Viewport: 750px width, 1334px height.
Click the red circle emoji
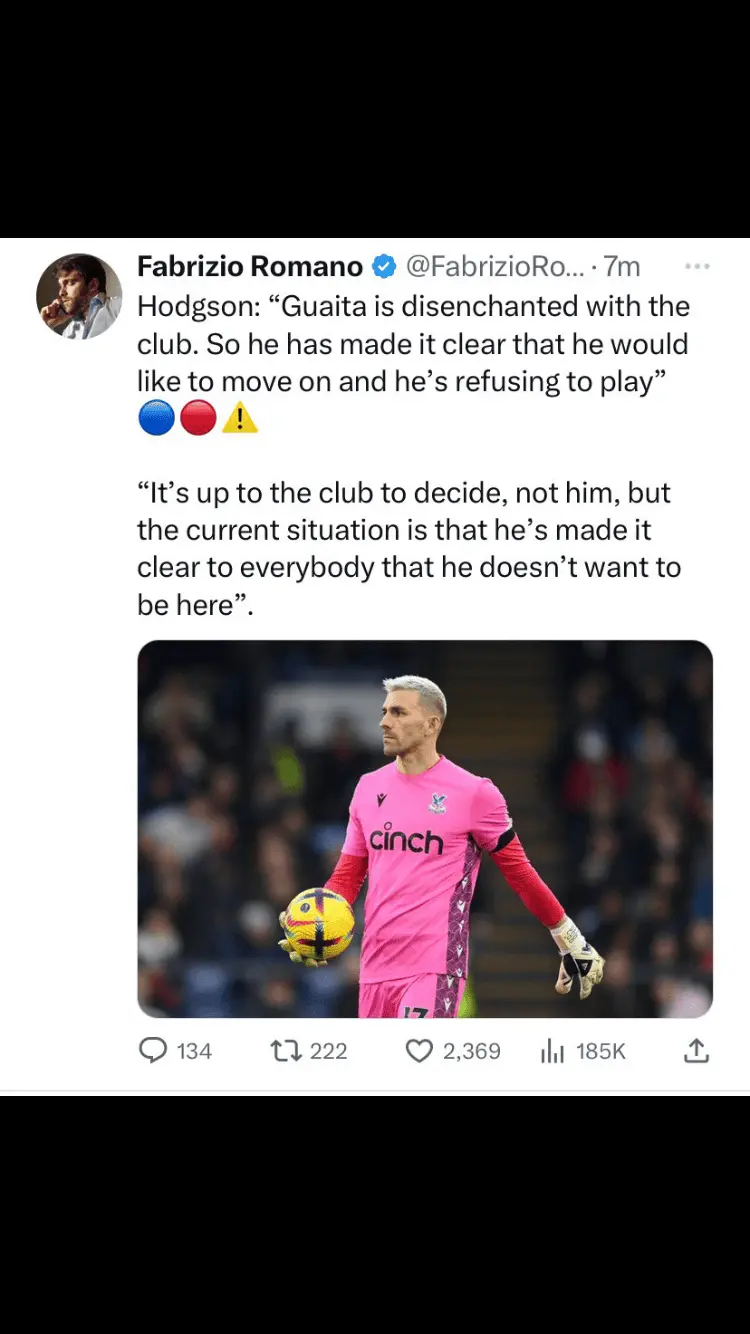point(198,417)
